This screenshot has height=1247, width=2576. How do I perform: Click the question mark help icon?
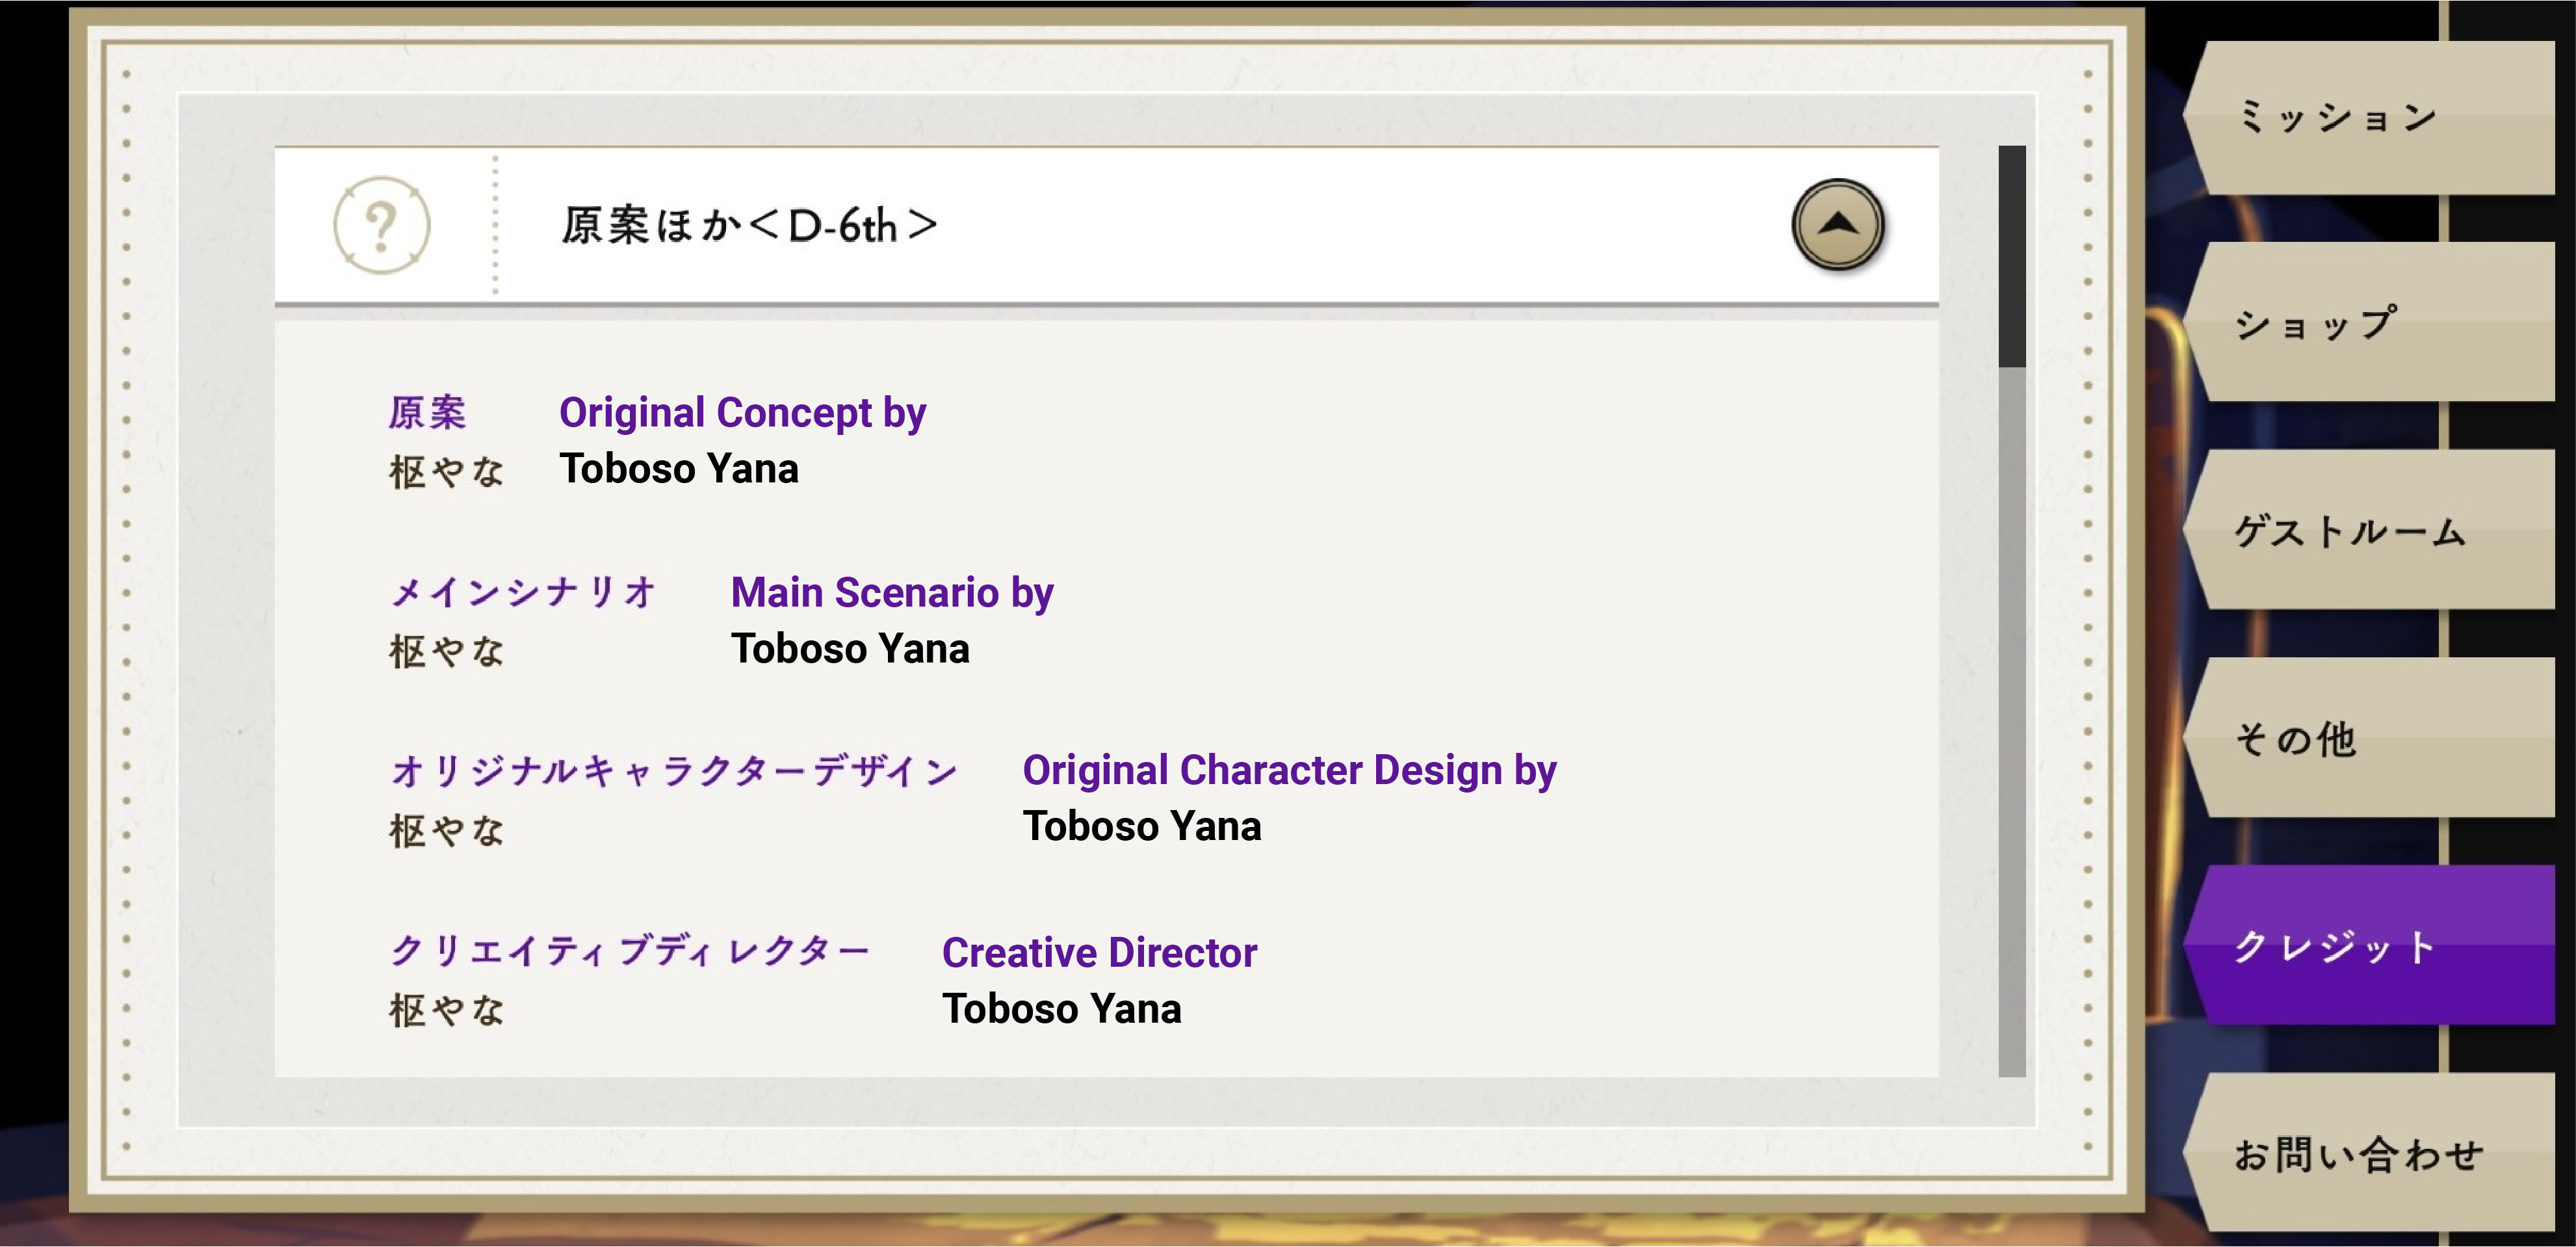381,225
